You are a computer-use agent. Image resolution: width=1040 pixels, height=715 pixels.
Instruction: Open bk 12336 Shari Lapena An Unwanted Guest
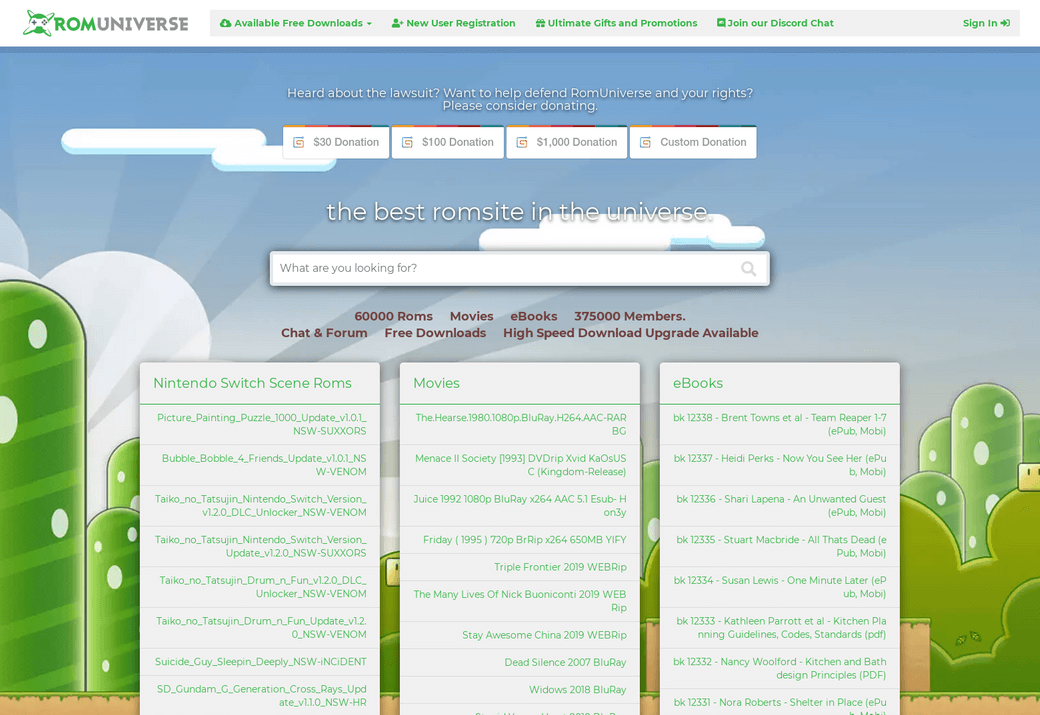point(780,505)
